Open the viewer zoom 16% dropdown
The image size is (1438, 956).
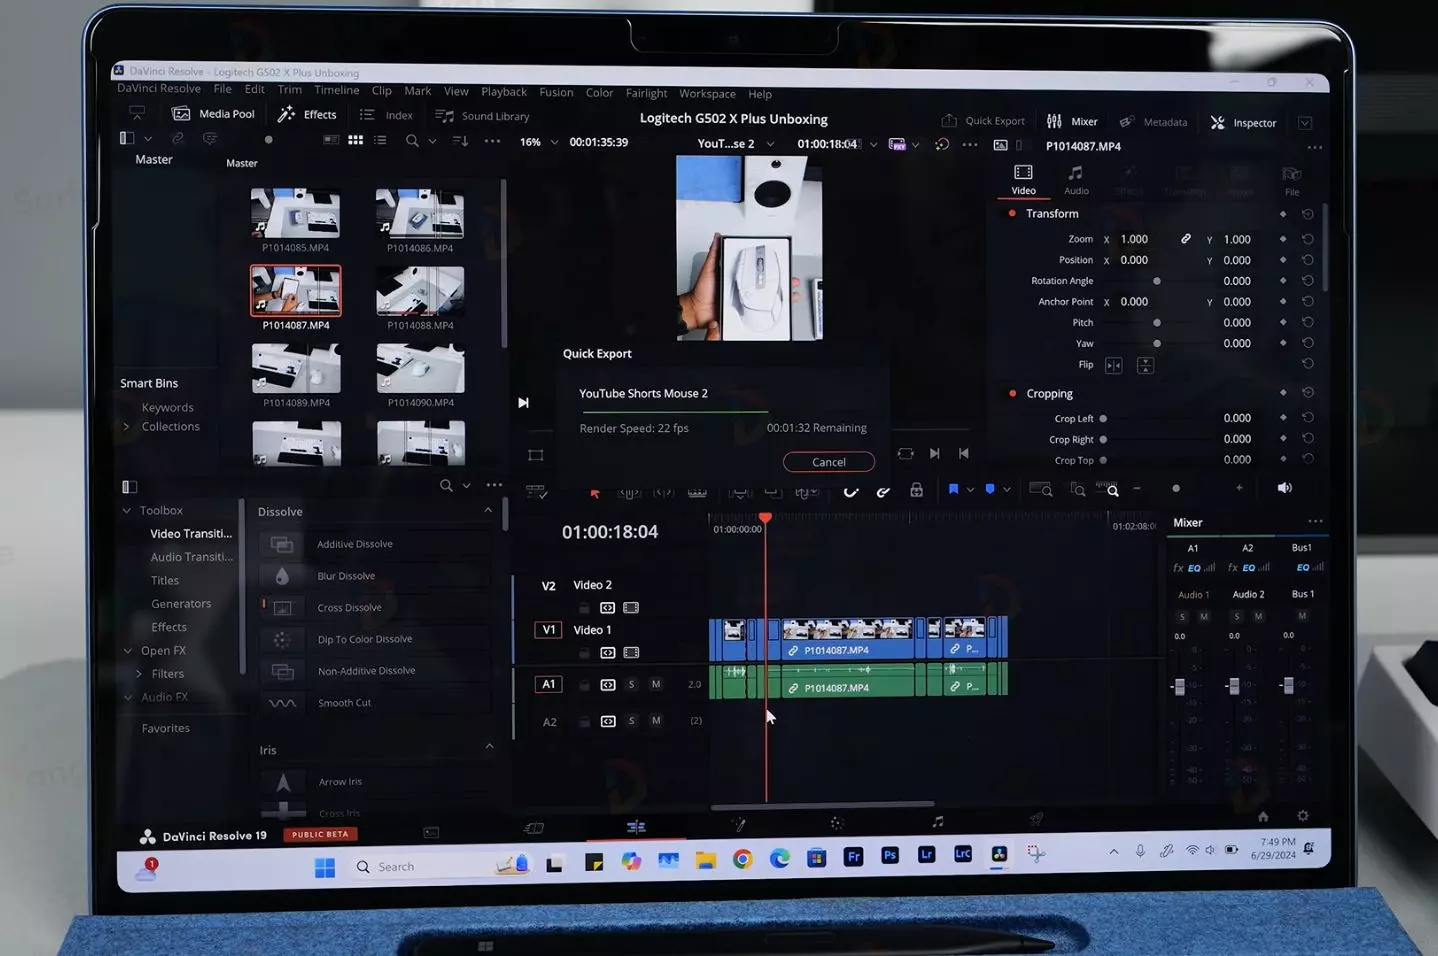coord(538,142)
